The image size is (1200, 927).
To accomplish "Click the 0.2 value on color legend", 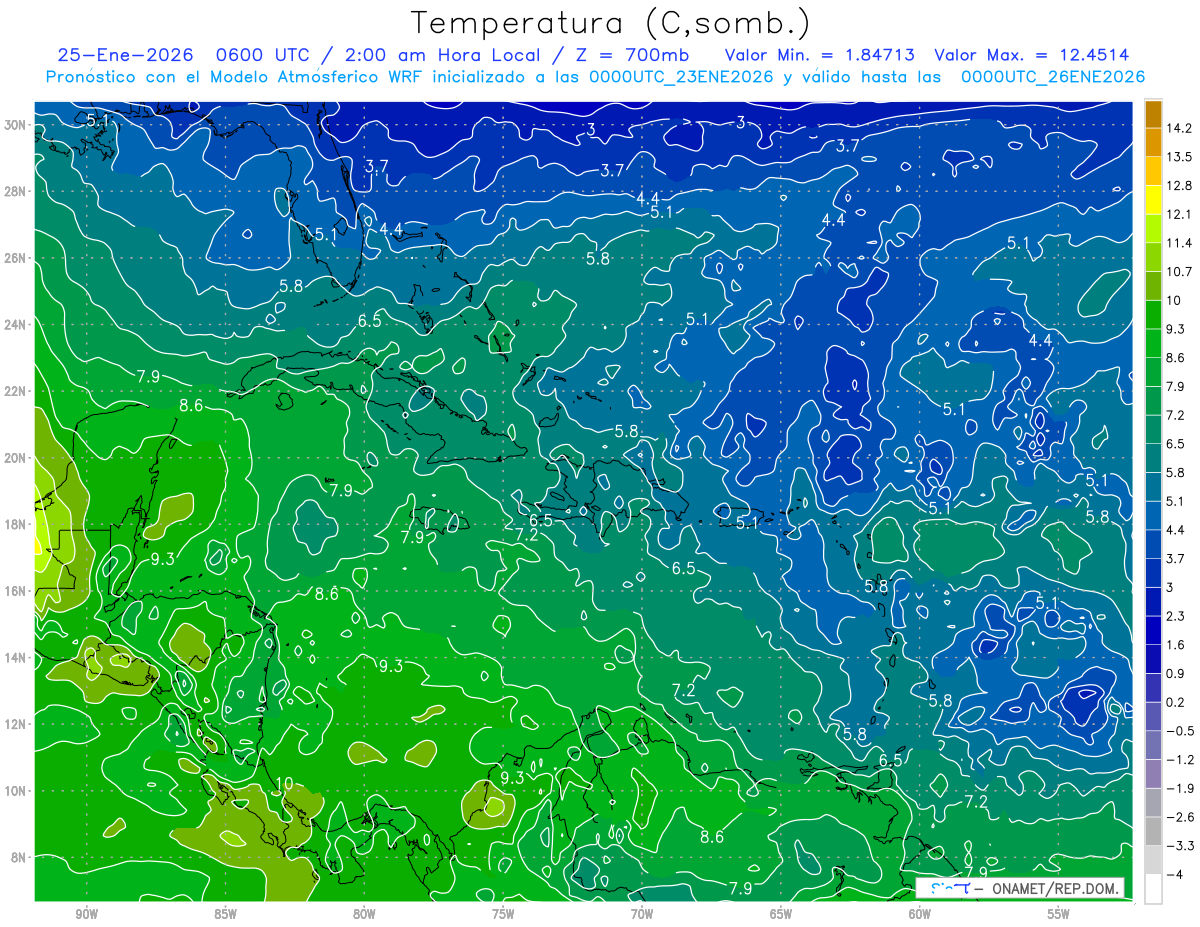I will tap(1176, 702).
